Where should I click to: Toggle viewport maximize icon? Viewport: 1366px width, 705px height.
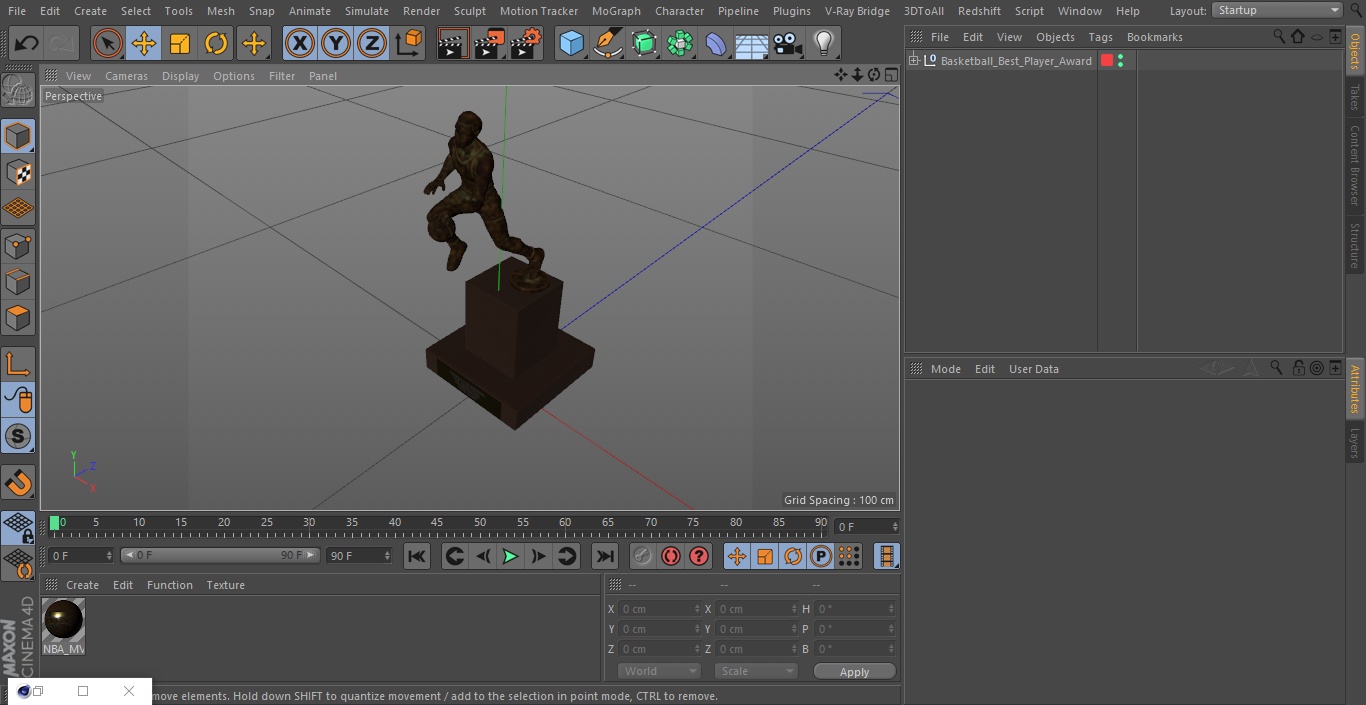[x=890, y=75]
